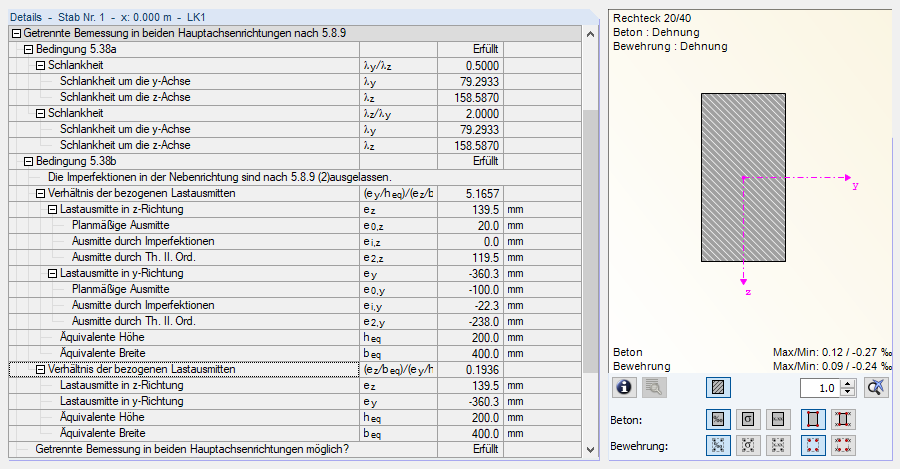Click the y-axis label in cross-section view

[855, 185]
